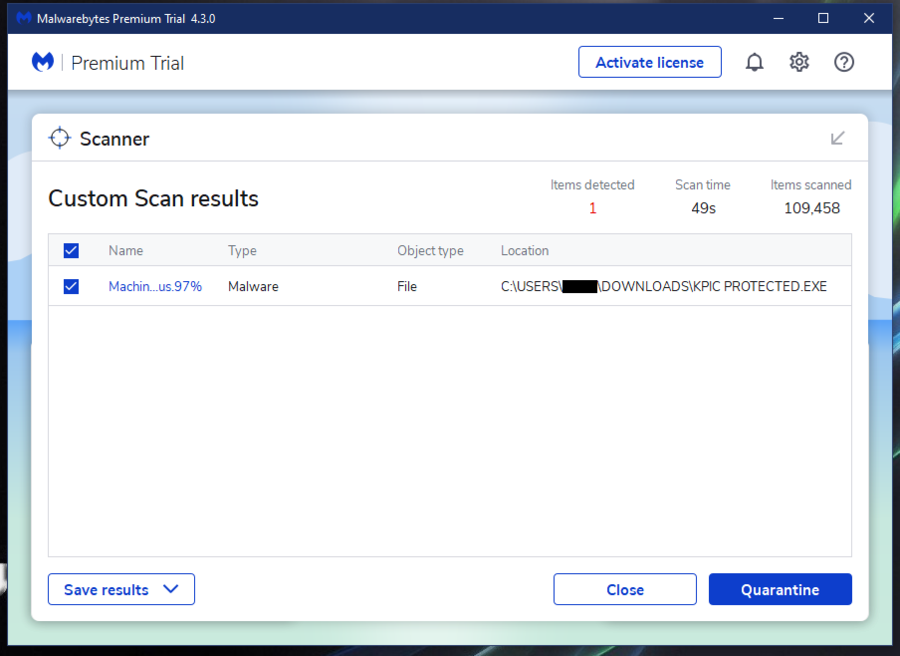Expand the Save results dropdown
Screen dimensions: 900x656
tap(121, 589)
